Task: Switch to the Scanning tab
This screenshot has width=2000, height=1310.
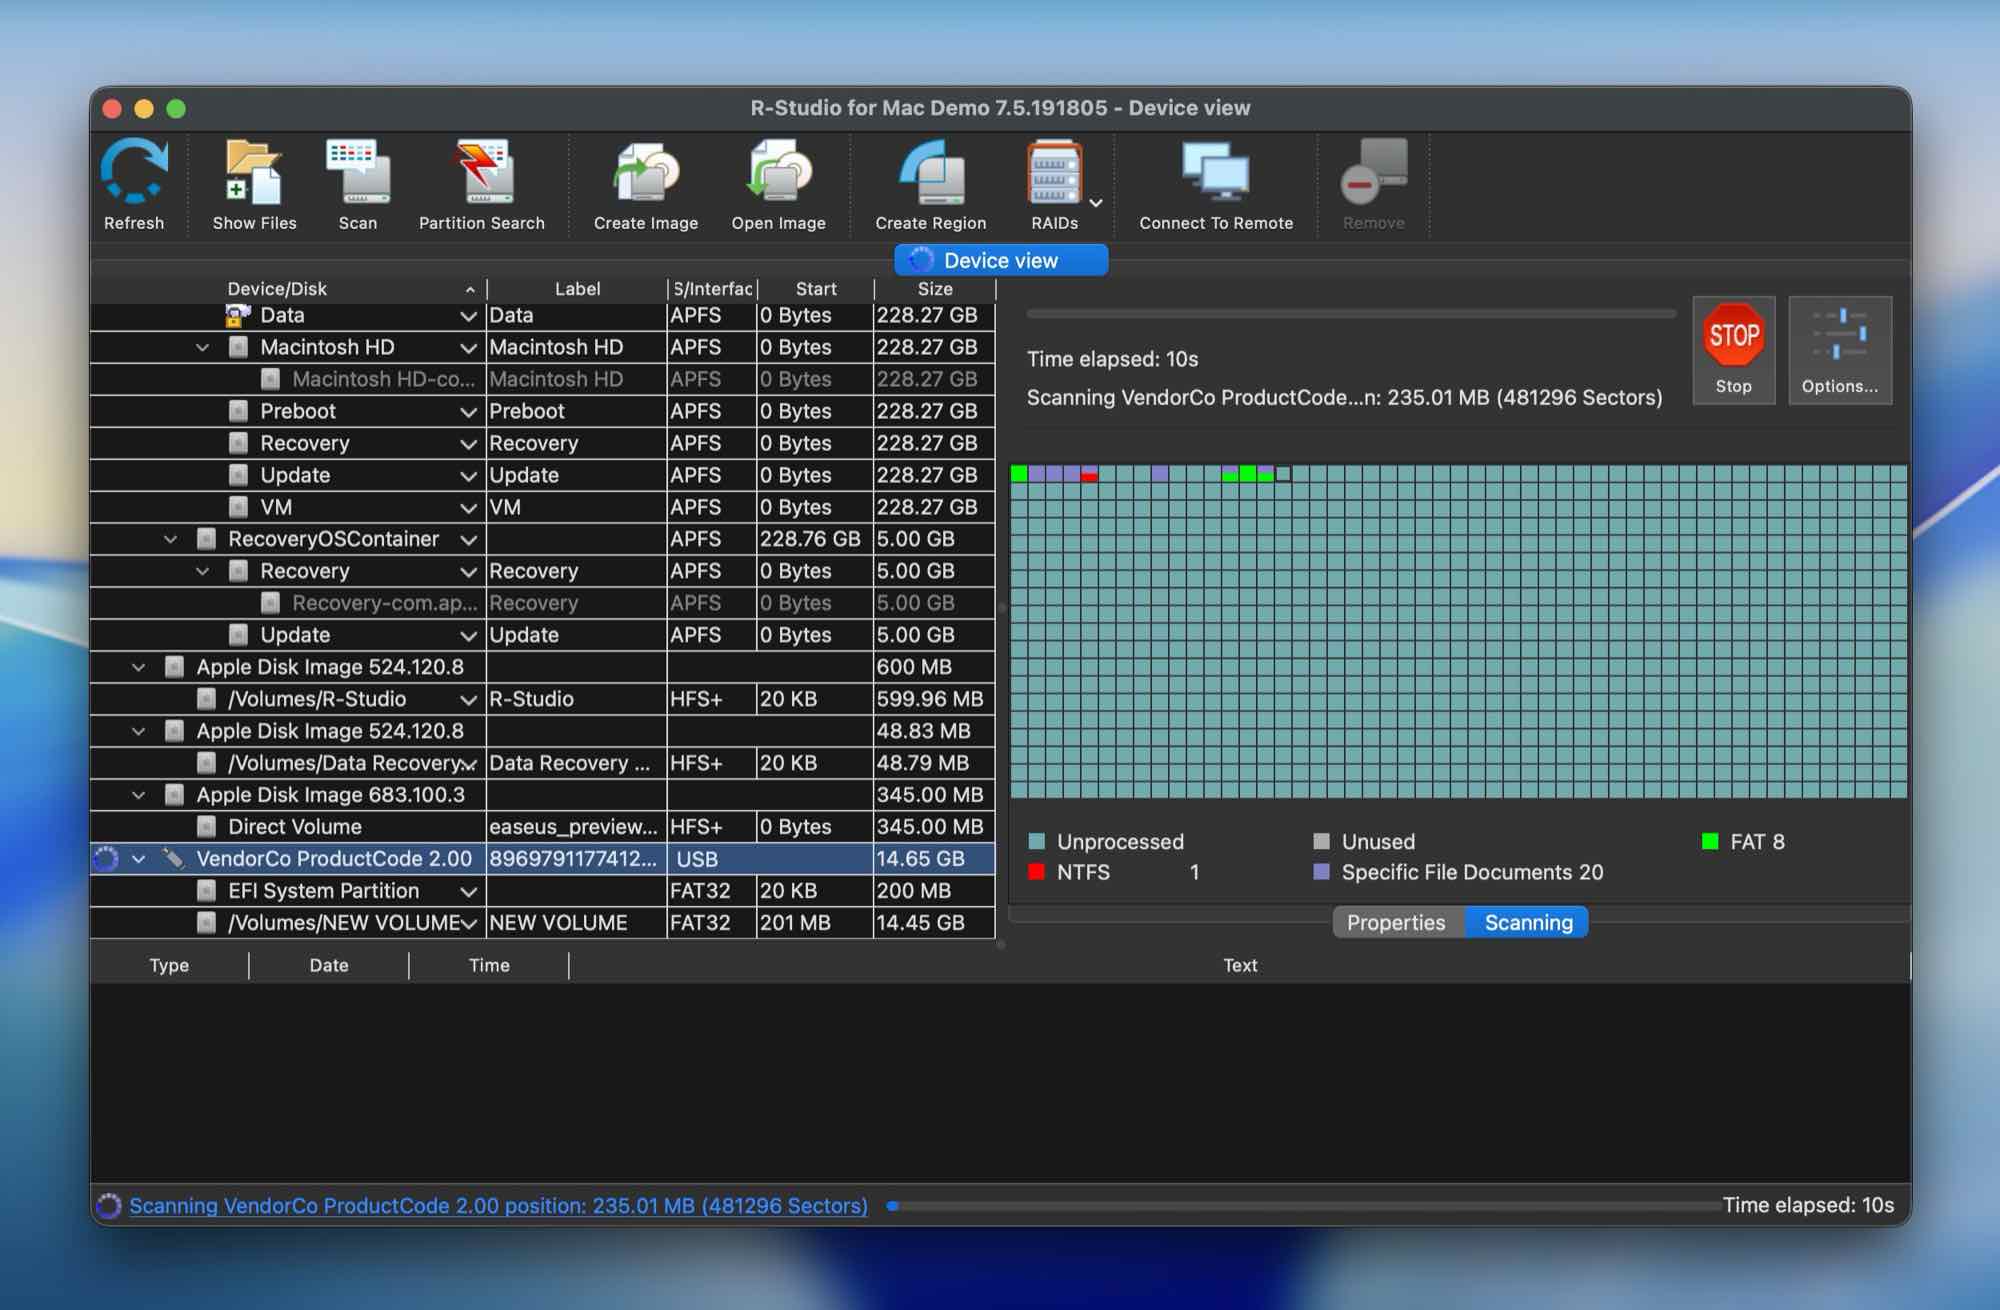Action: (x=1528, y=922)
